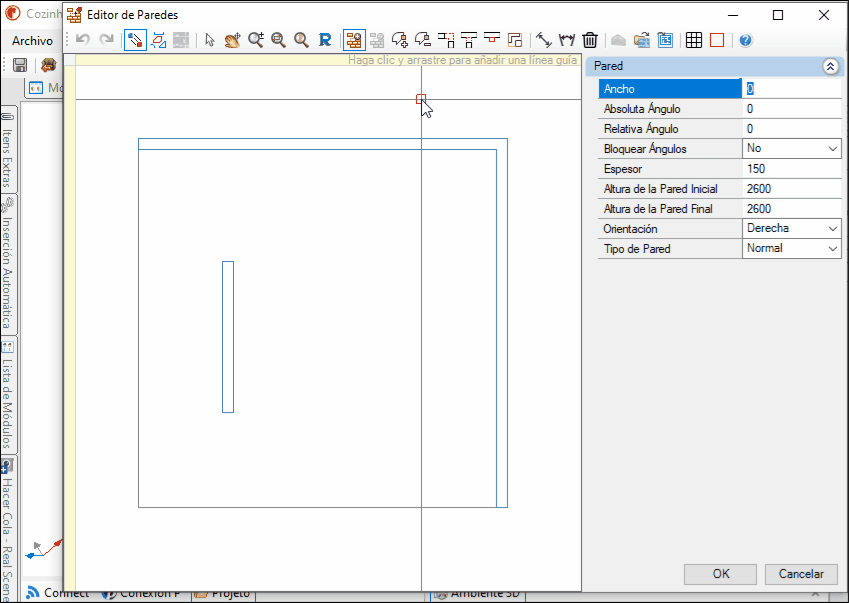Click the caliper measurement icon
The height and width of the screenshot is (603, 849).
pos(566,40)
